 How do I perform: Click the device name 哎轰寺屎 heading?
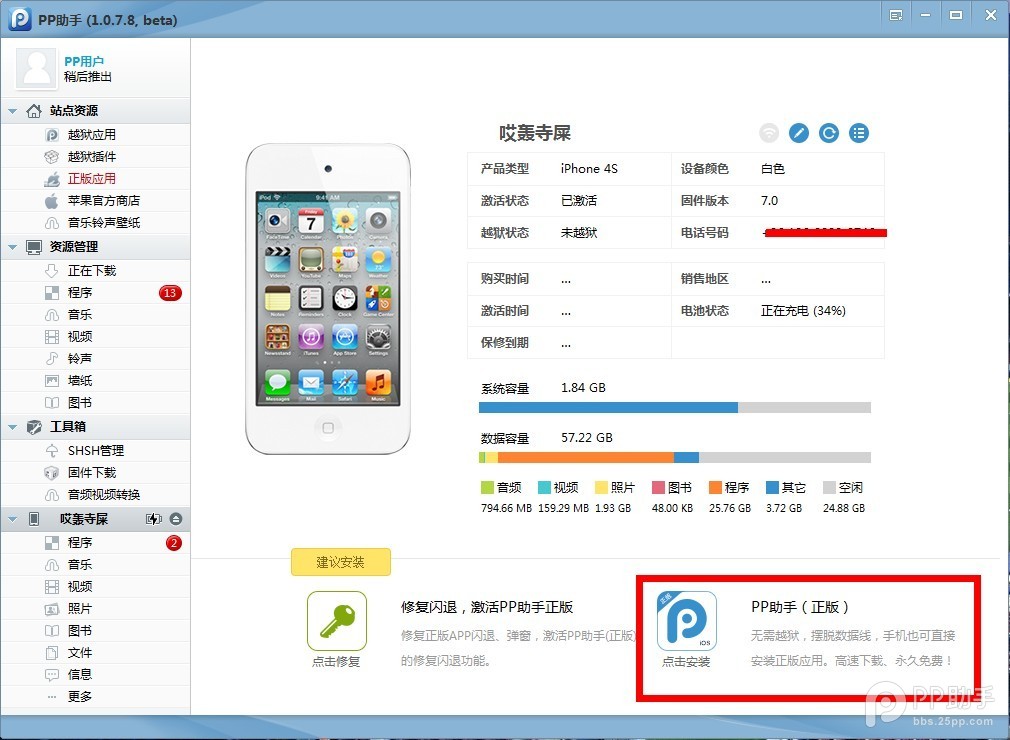[535, 133]
